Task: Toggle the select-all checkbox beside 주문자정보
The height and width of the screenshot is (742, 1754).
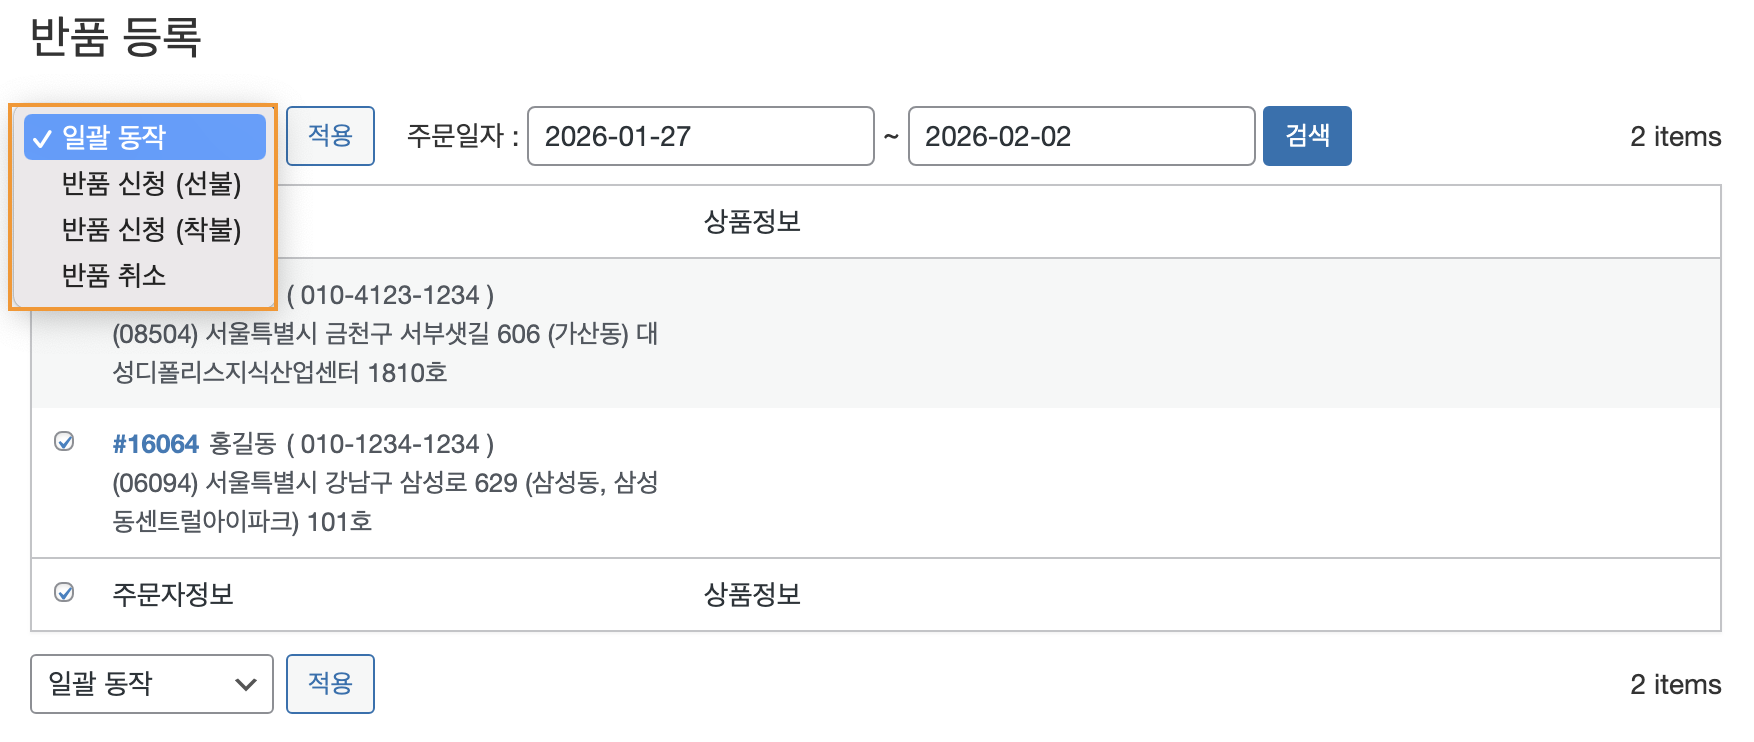Action: pyautogui.click(x=64, y=593)
